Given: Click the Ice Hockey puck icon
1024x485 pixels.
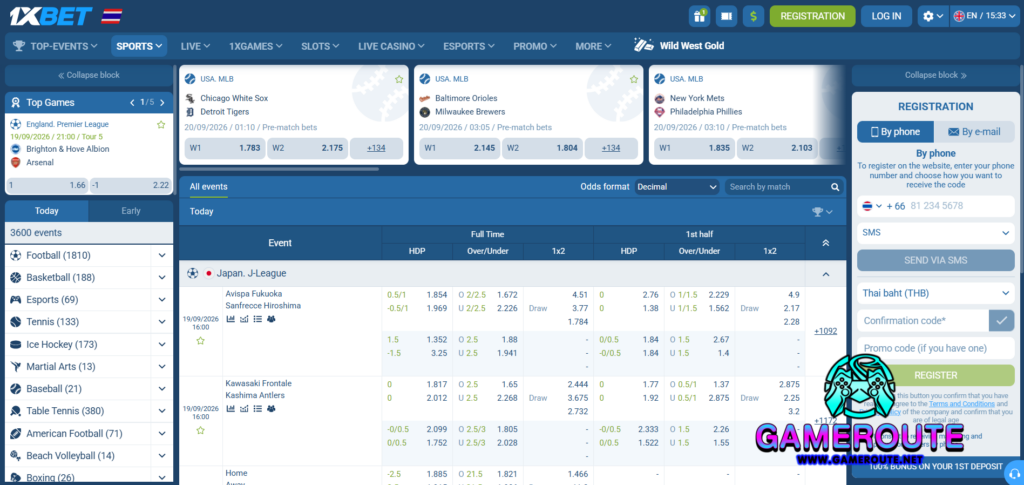Looking at the screenshot, I should pos(16,344).
